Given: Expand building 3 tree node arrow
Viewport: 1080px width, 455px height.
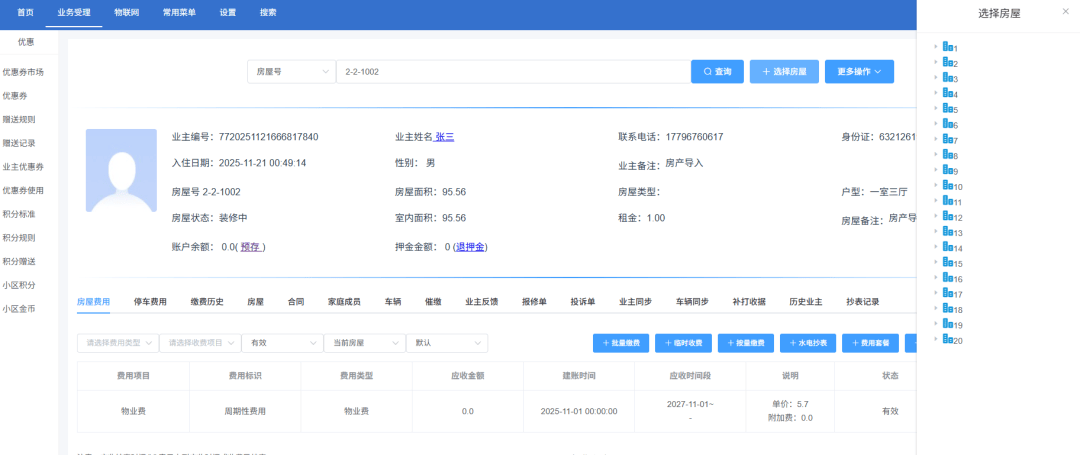Looking at the screenshot, I should click(x=936, y=78).
